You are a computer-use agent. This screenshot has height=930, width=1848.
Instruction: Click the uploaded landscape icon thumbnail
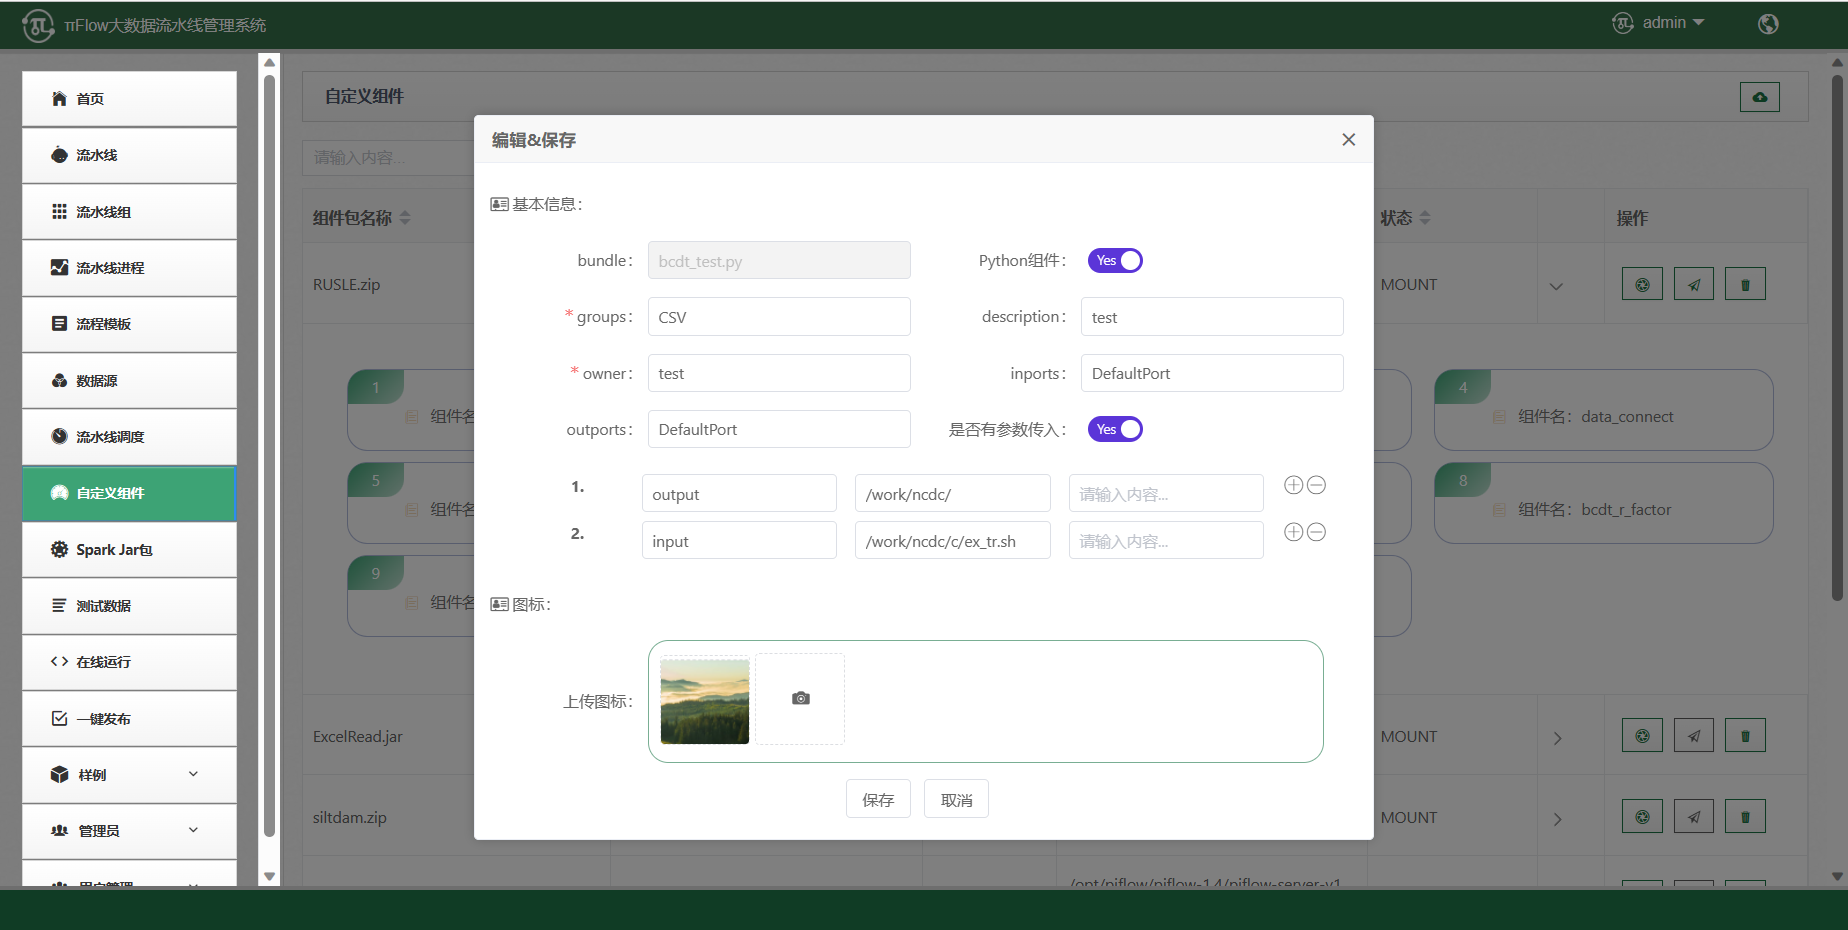click(705, 701)
